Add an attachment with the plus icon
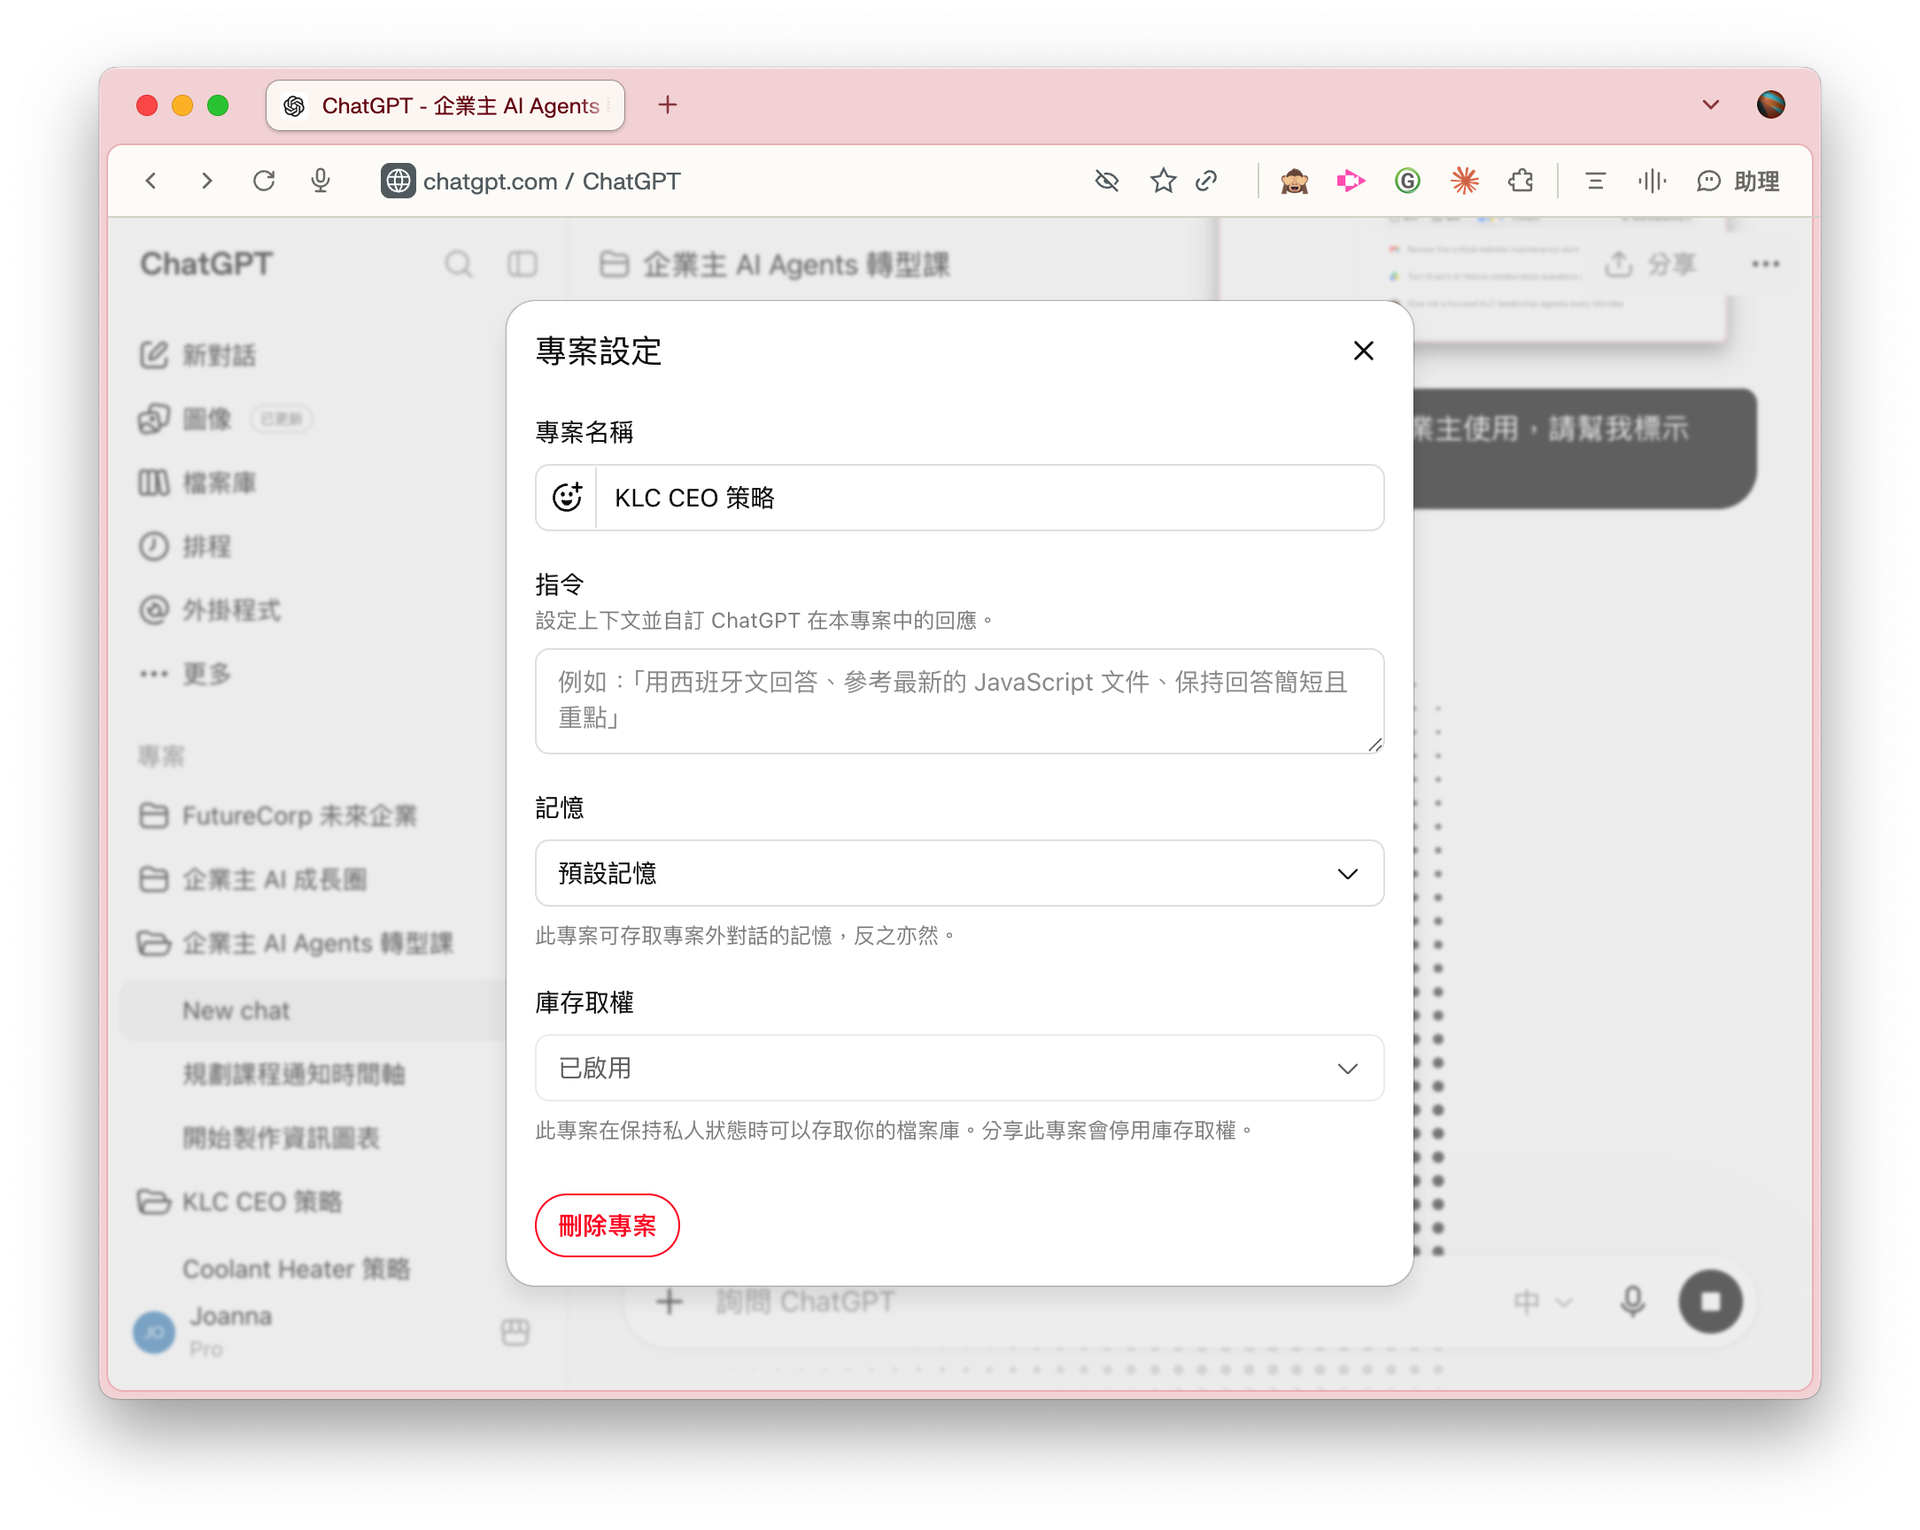The image size is (1920, 1530). (669, 1302)
